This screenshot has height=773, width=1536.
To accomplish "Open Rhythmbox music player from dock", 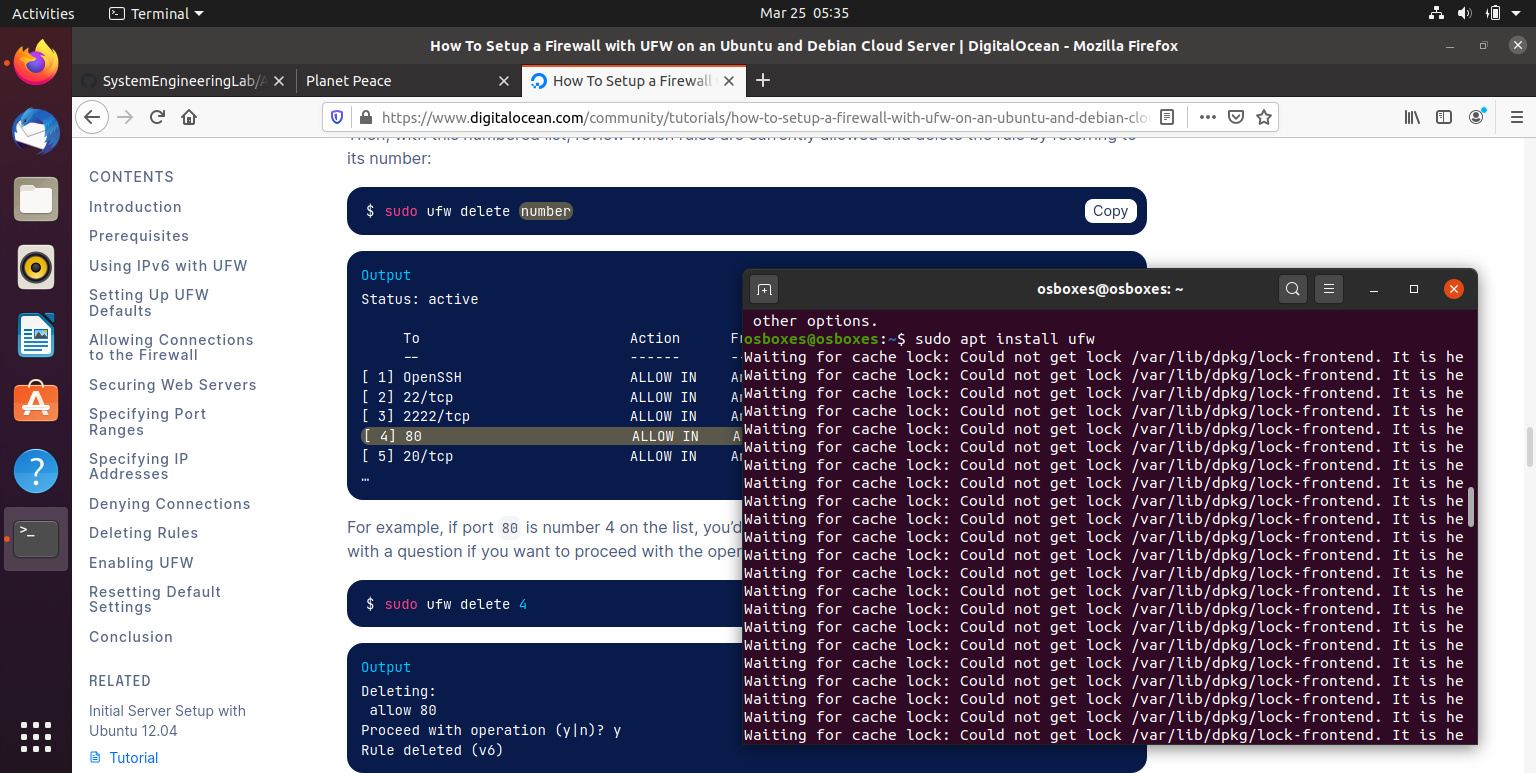I will 36,267.
